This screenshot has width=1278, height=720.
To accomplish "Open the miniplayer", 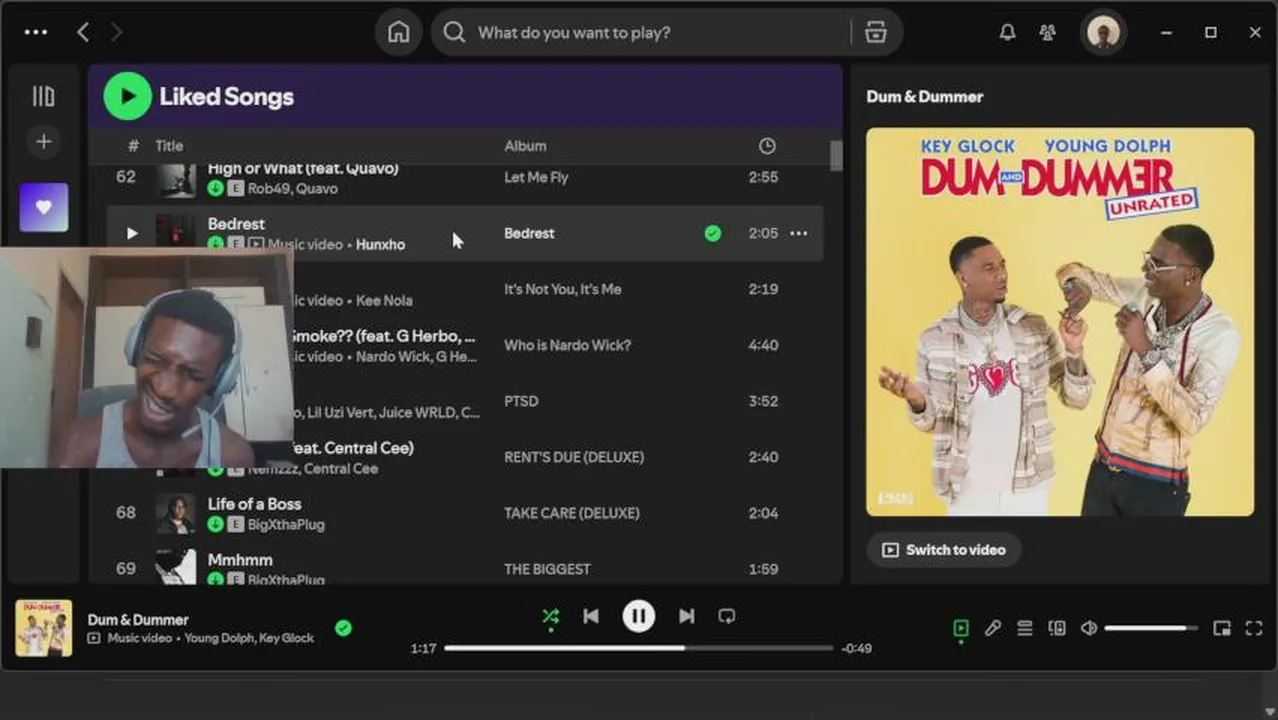I will (x=1221, y=628).
